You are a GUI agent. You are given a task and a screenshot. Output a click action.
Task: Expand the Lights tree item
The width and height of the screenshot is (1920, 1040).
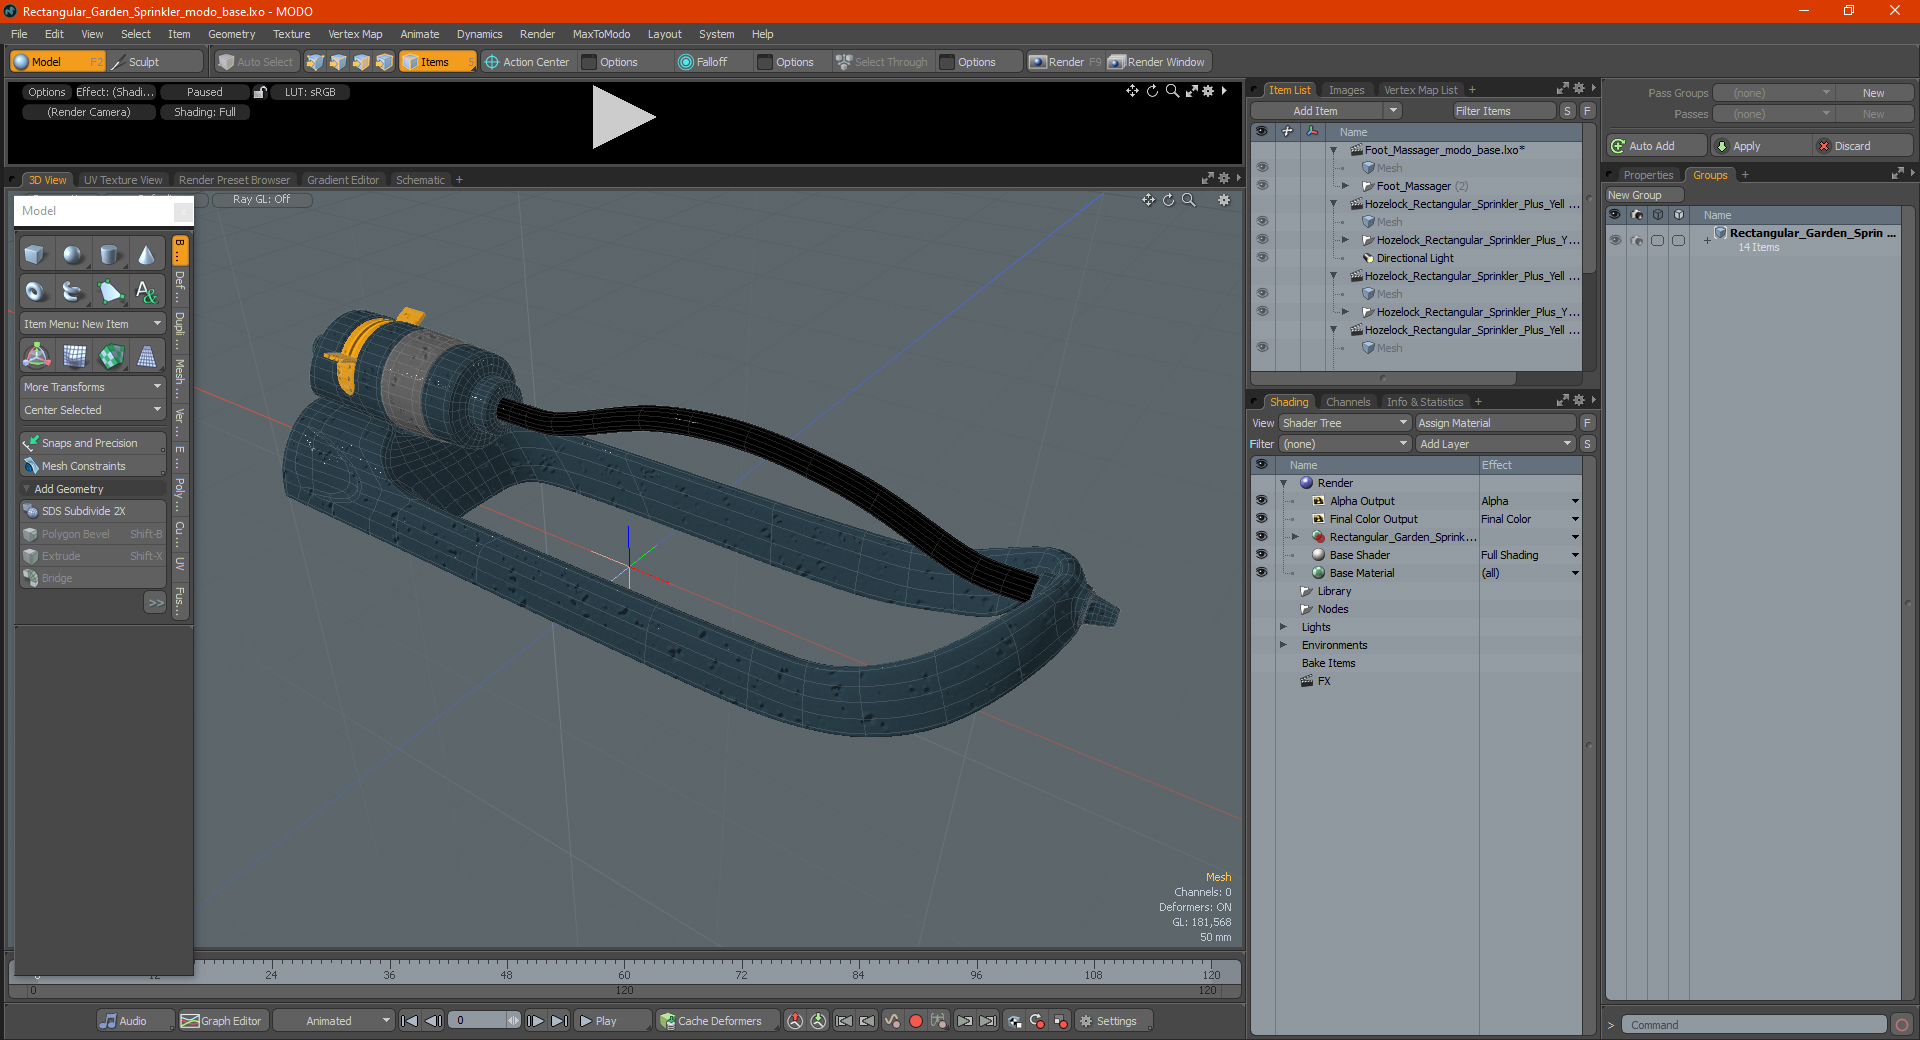click(x=1283, y=627)
